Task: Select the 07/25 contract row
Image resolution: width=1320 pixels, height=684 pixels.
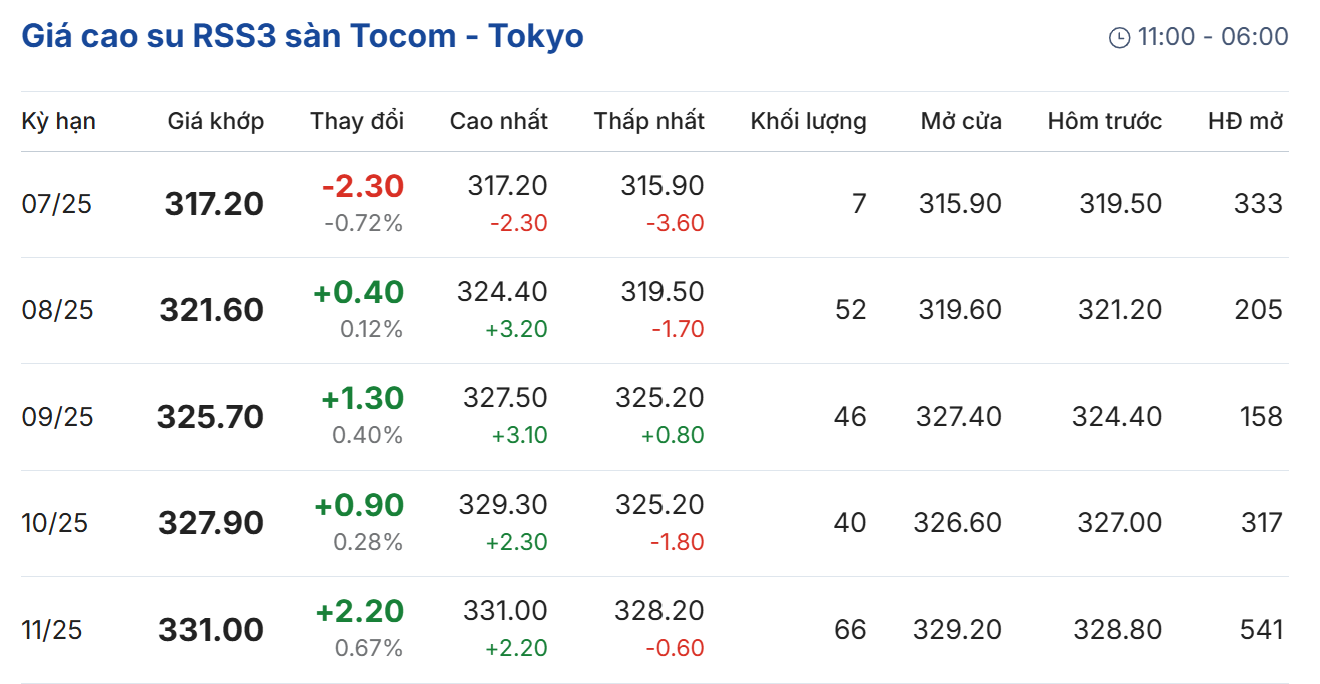Action: [x=57, y=204]
